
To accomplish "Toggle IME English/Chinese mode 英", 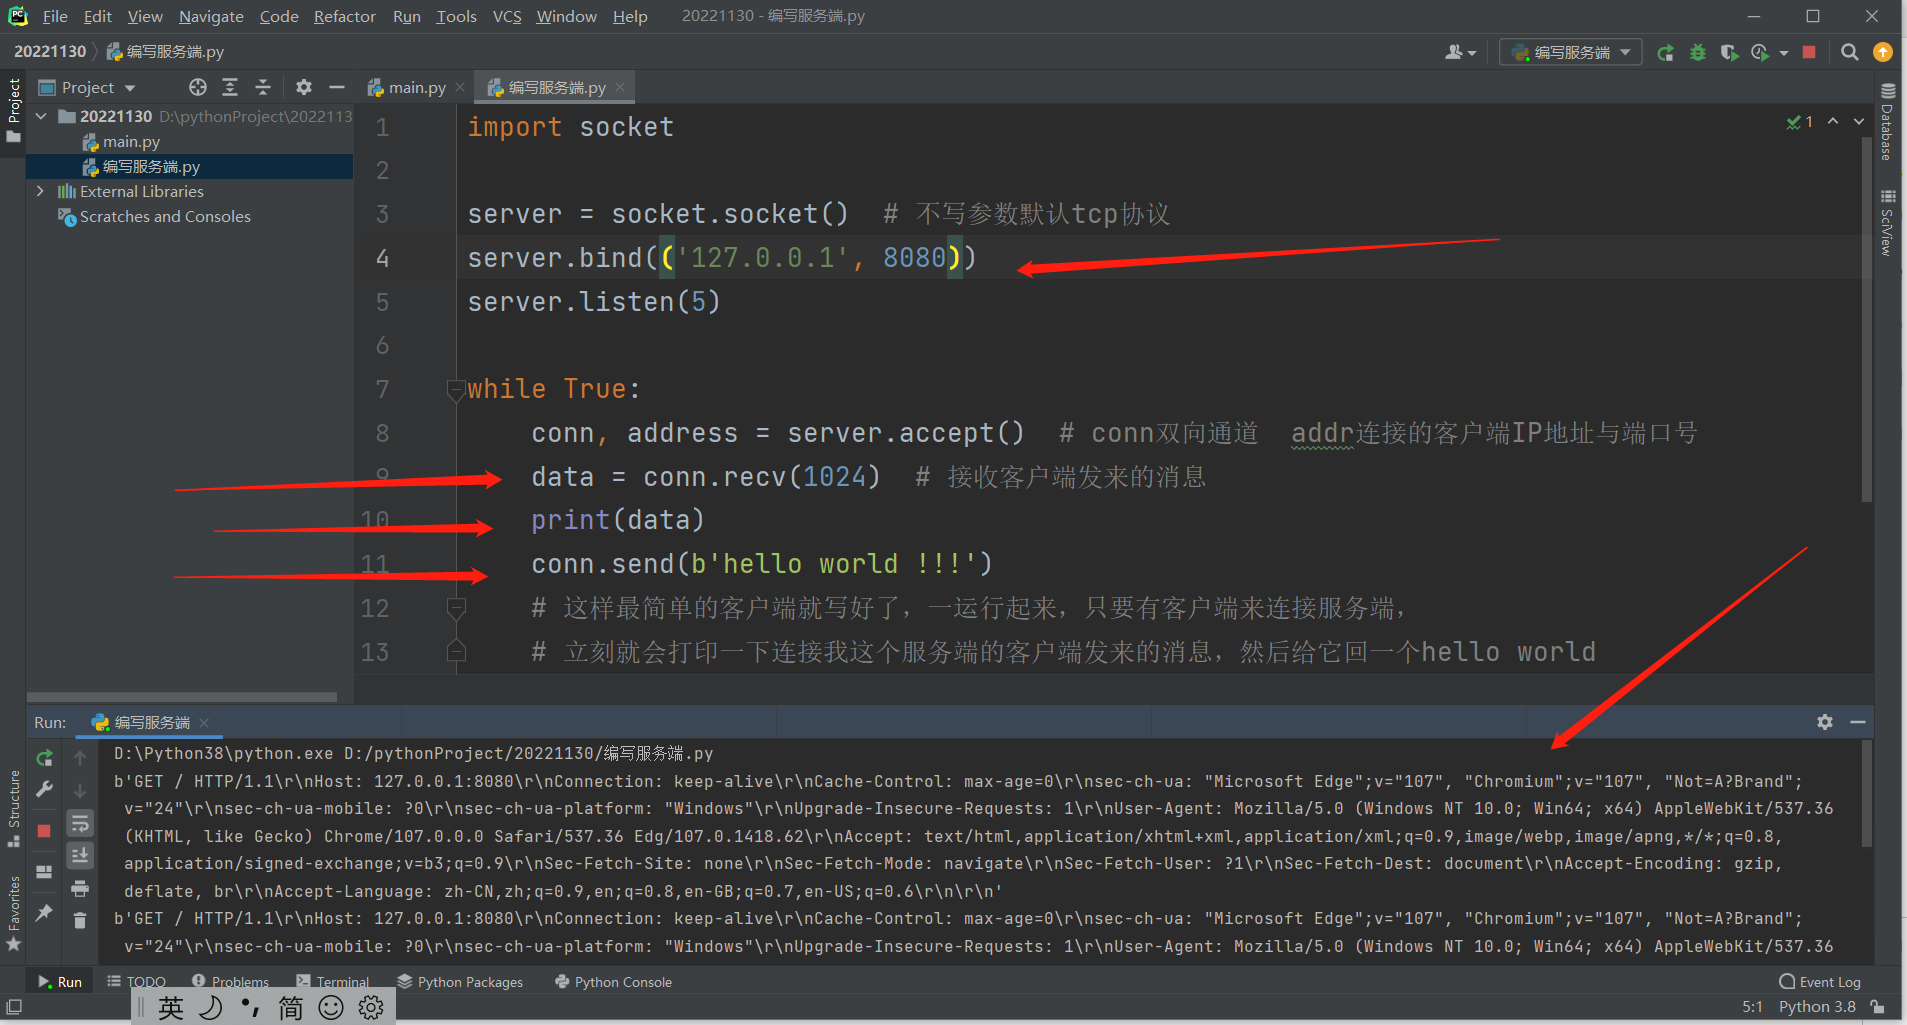I will coord(171,1007).
